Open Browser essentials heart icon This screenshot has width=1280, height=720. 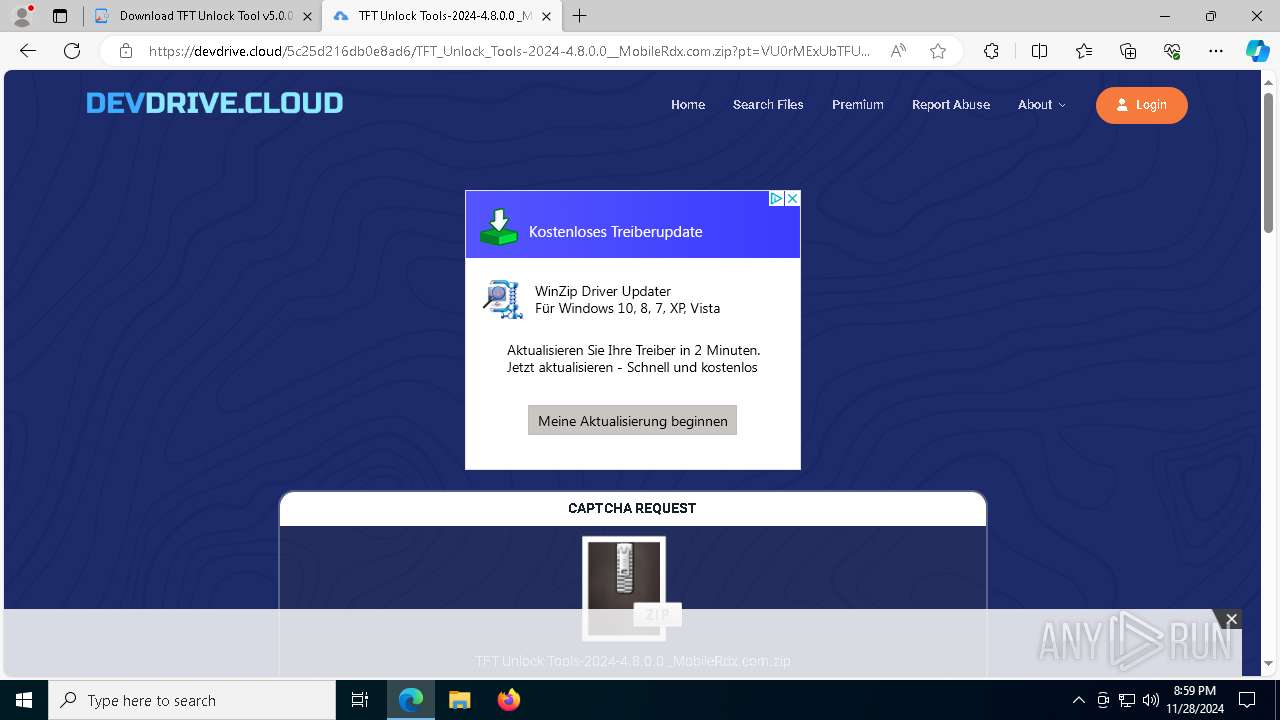click(1172, 51)
